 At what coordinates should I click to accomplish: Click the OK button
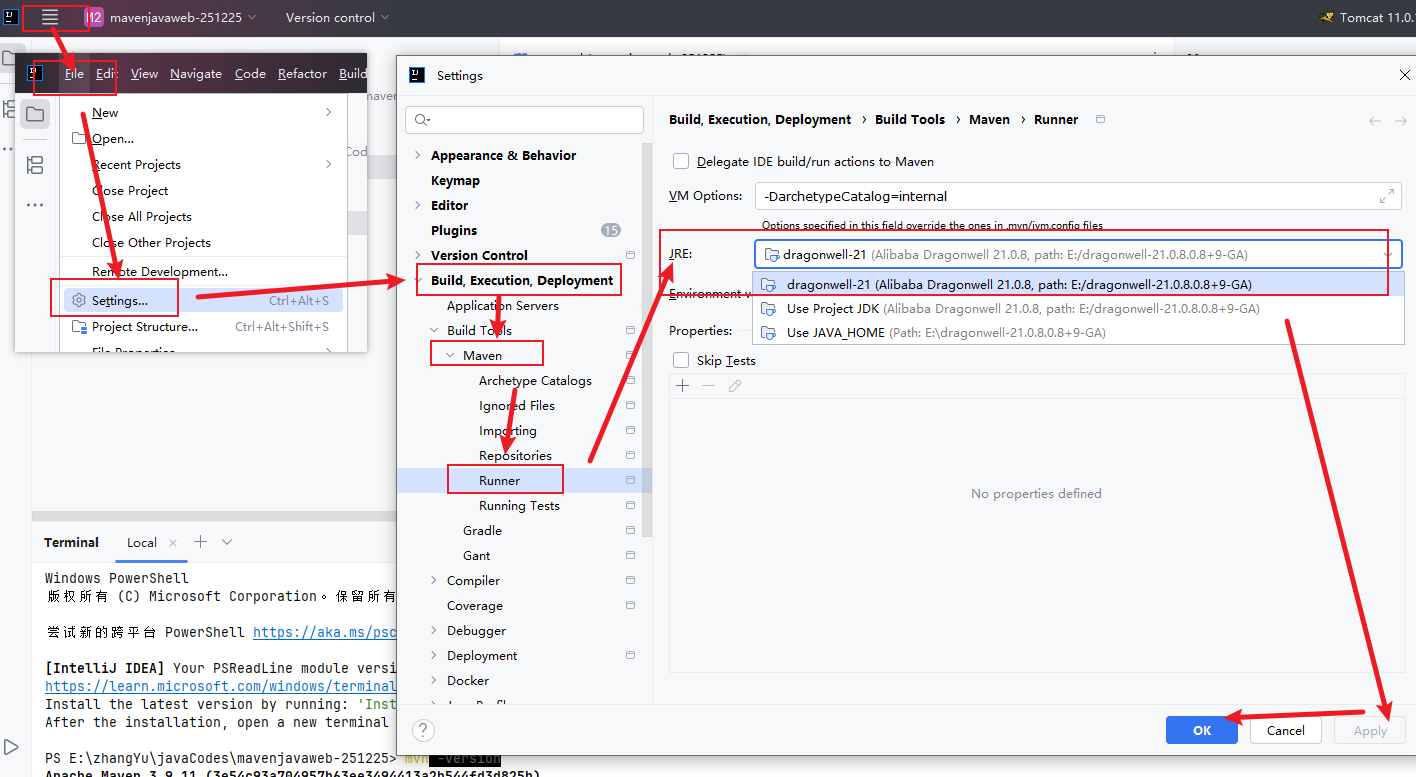(1201, 730)
